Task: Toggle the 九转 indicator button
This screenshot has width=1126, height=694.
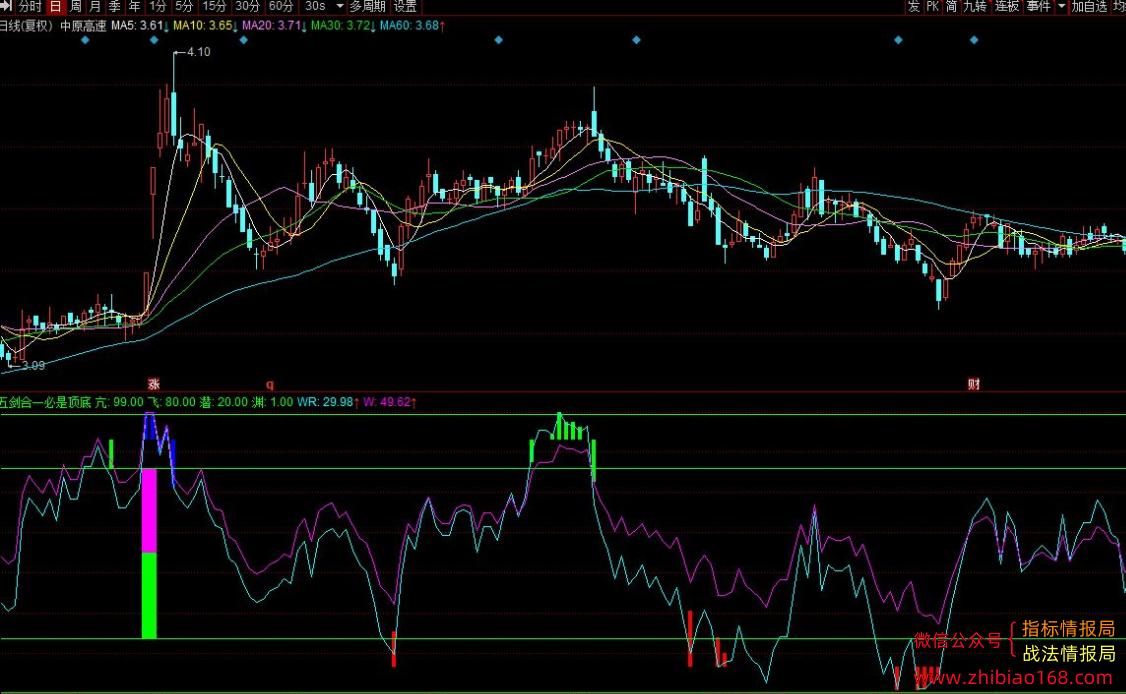Action: (x=974, y=6)
